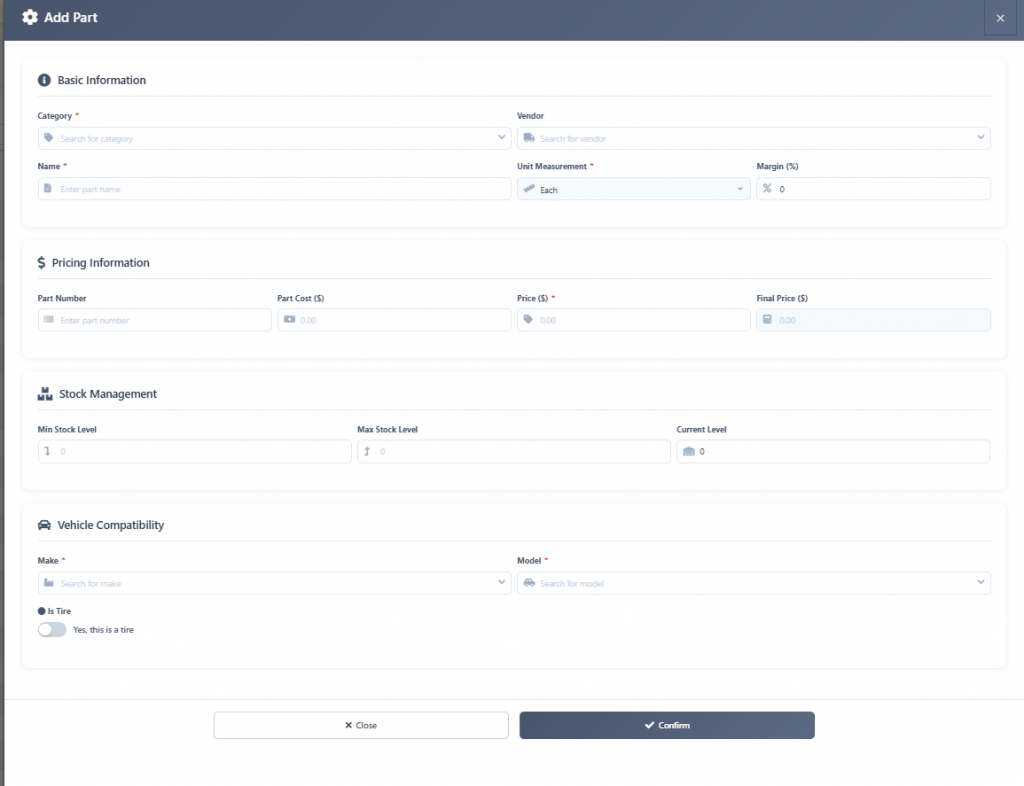Click the boxes icon beside Stock Management
This screenshot has width=1024, height=786.
45,394
